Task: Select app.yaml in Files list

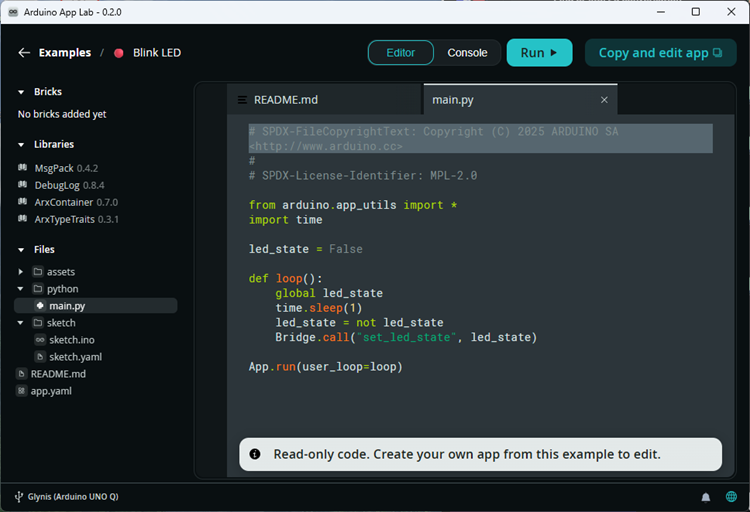Action: click(50, 391)
